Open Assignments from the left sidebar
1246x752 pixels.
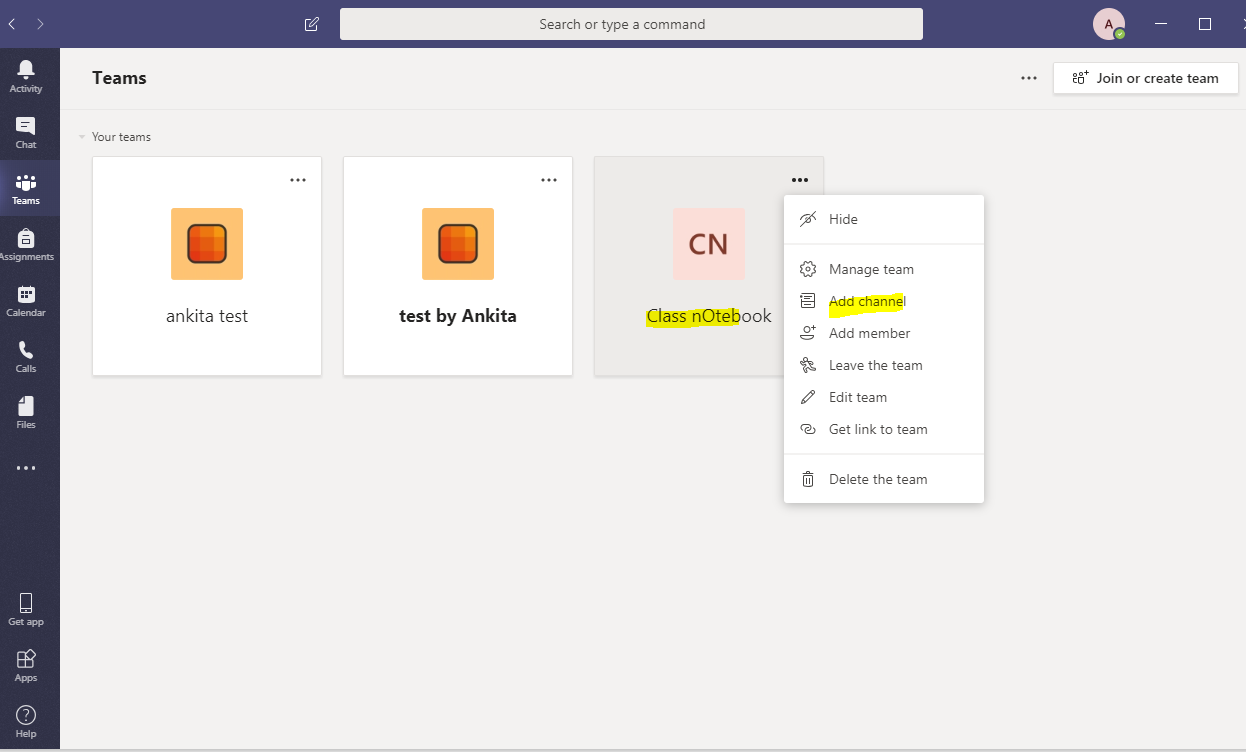pyautogui.click(x=26, y=244)
